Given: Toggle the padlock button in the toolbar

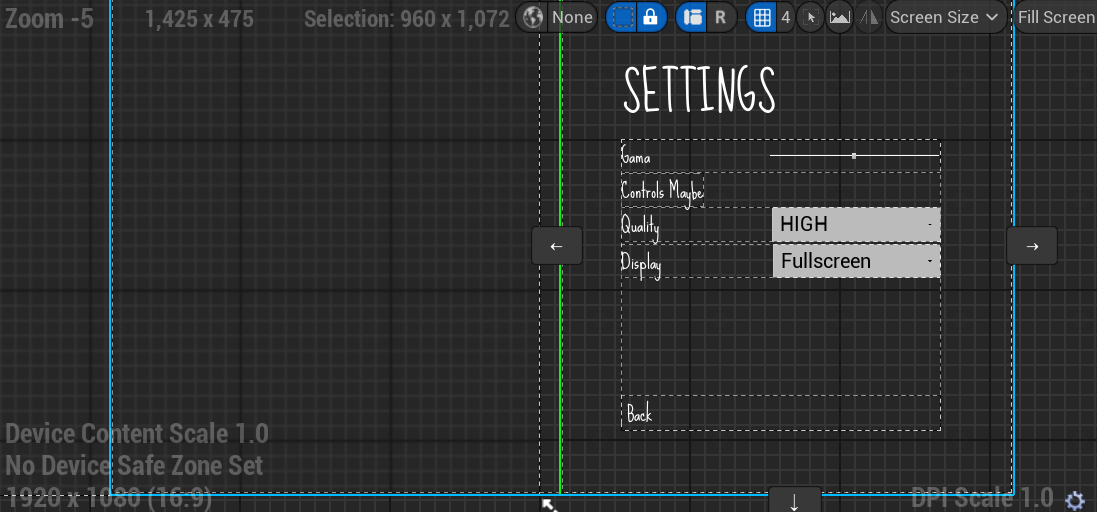Looking at the screenshot, I should [x=651, y=17].
